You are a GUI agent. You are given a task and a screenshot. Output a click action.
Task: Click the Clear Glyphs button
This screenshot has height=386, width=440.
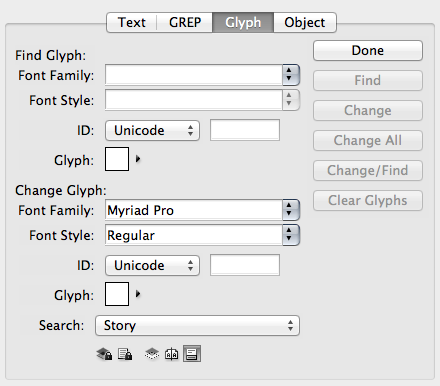[368, 200]
